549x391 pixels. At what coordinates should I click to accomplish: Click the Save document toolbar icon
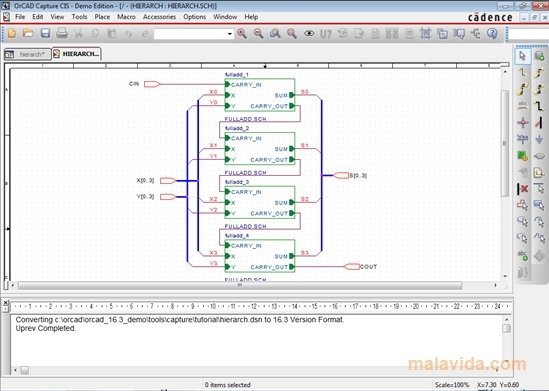(45, 33)
